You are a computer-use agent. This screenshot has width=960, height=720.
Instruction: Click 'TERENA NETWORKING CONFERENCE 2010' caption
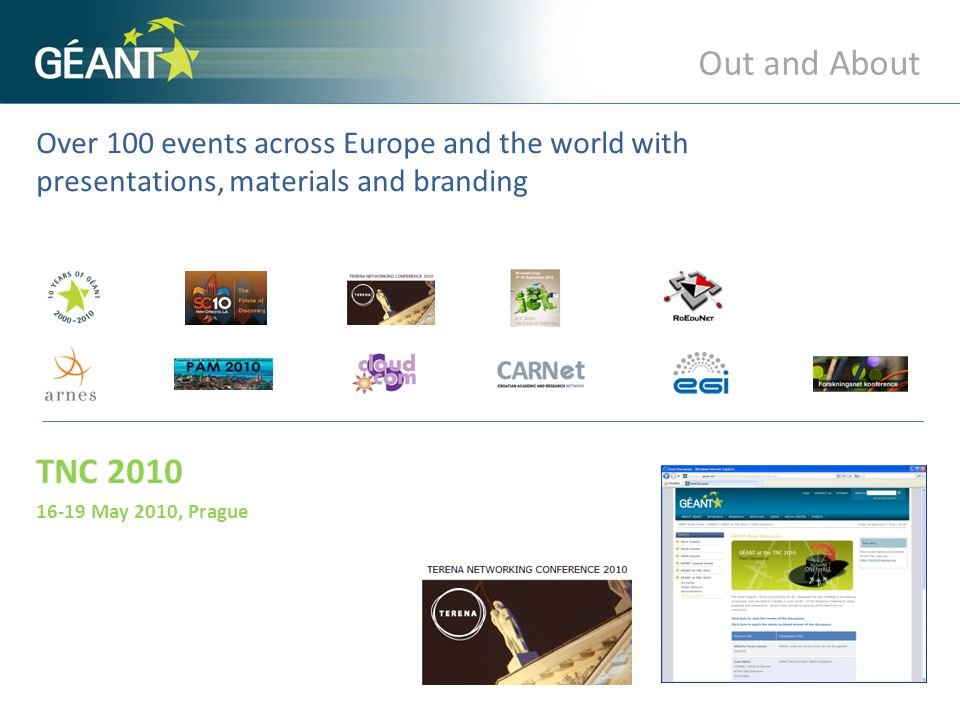click(x=527, y=569)
